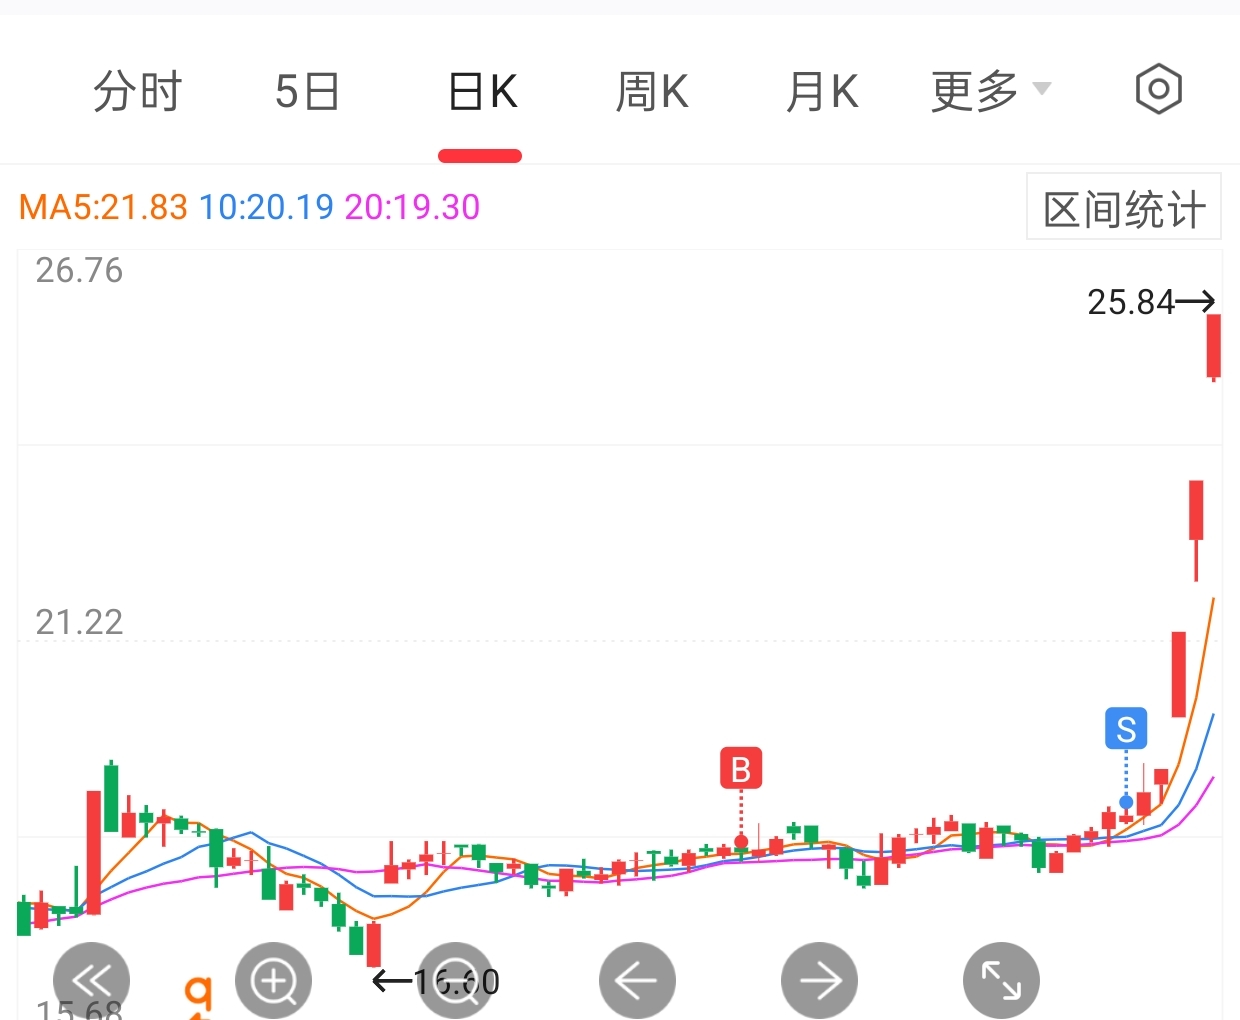This screenshot has height=1020, width=1240.
Task: Move chart left with arrow button
Action: 638,981
